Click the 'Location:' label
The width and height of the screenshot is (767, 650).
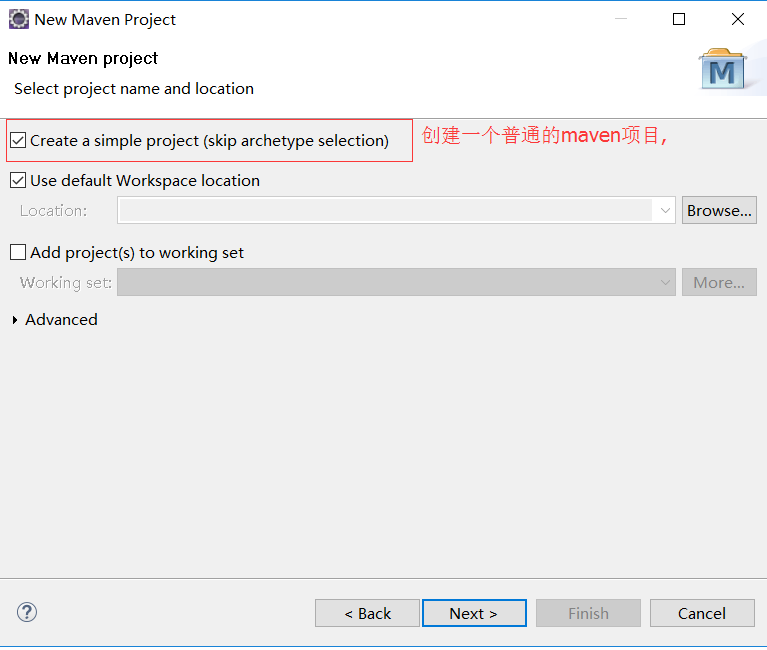tap(53, 211)
